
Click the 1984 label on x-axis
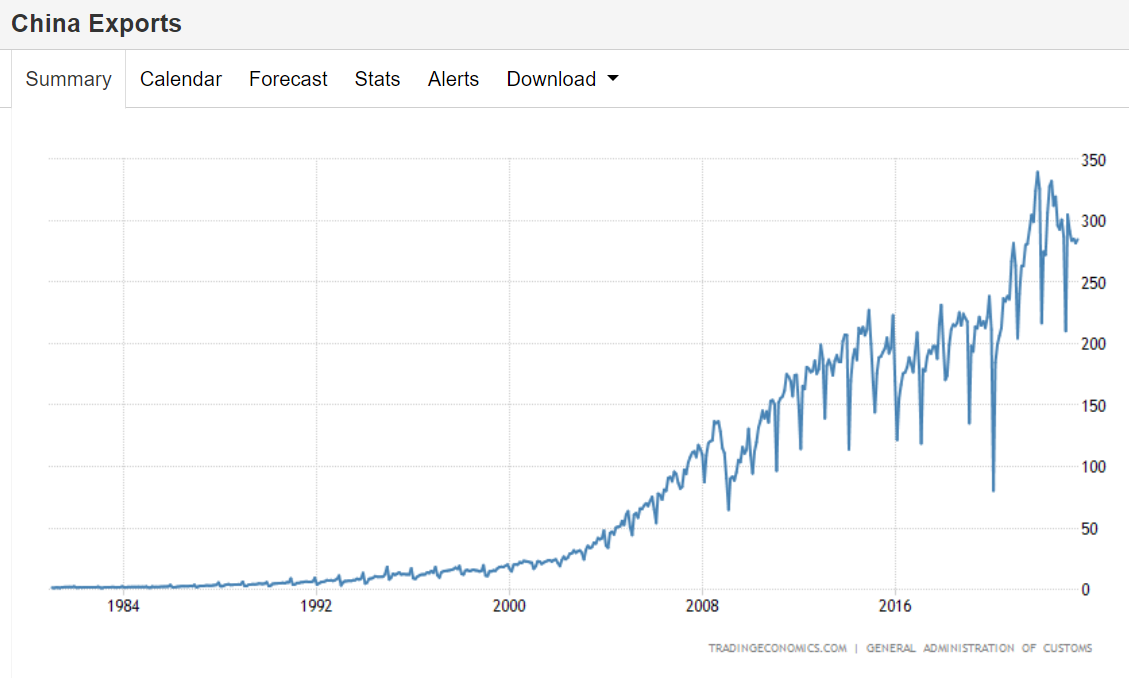pyautogui.click(x=123, y=606)
